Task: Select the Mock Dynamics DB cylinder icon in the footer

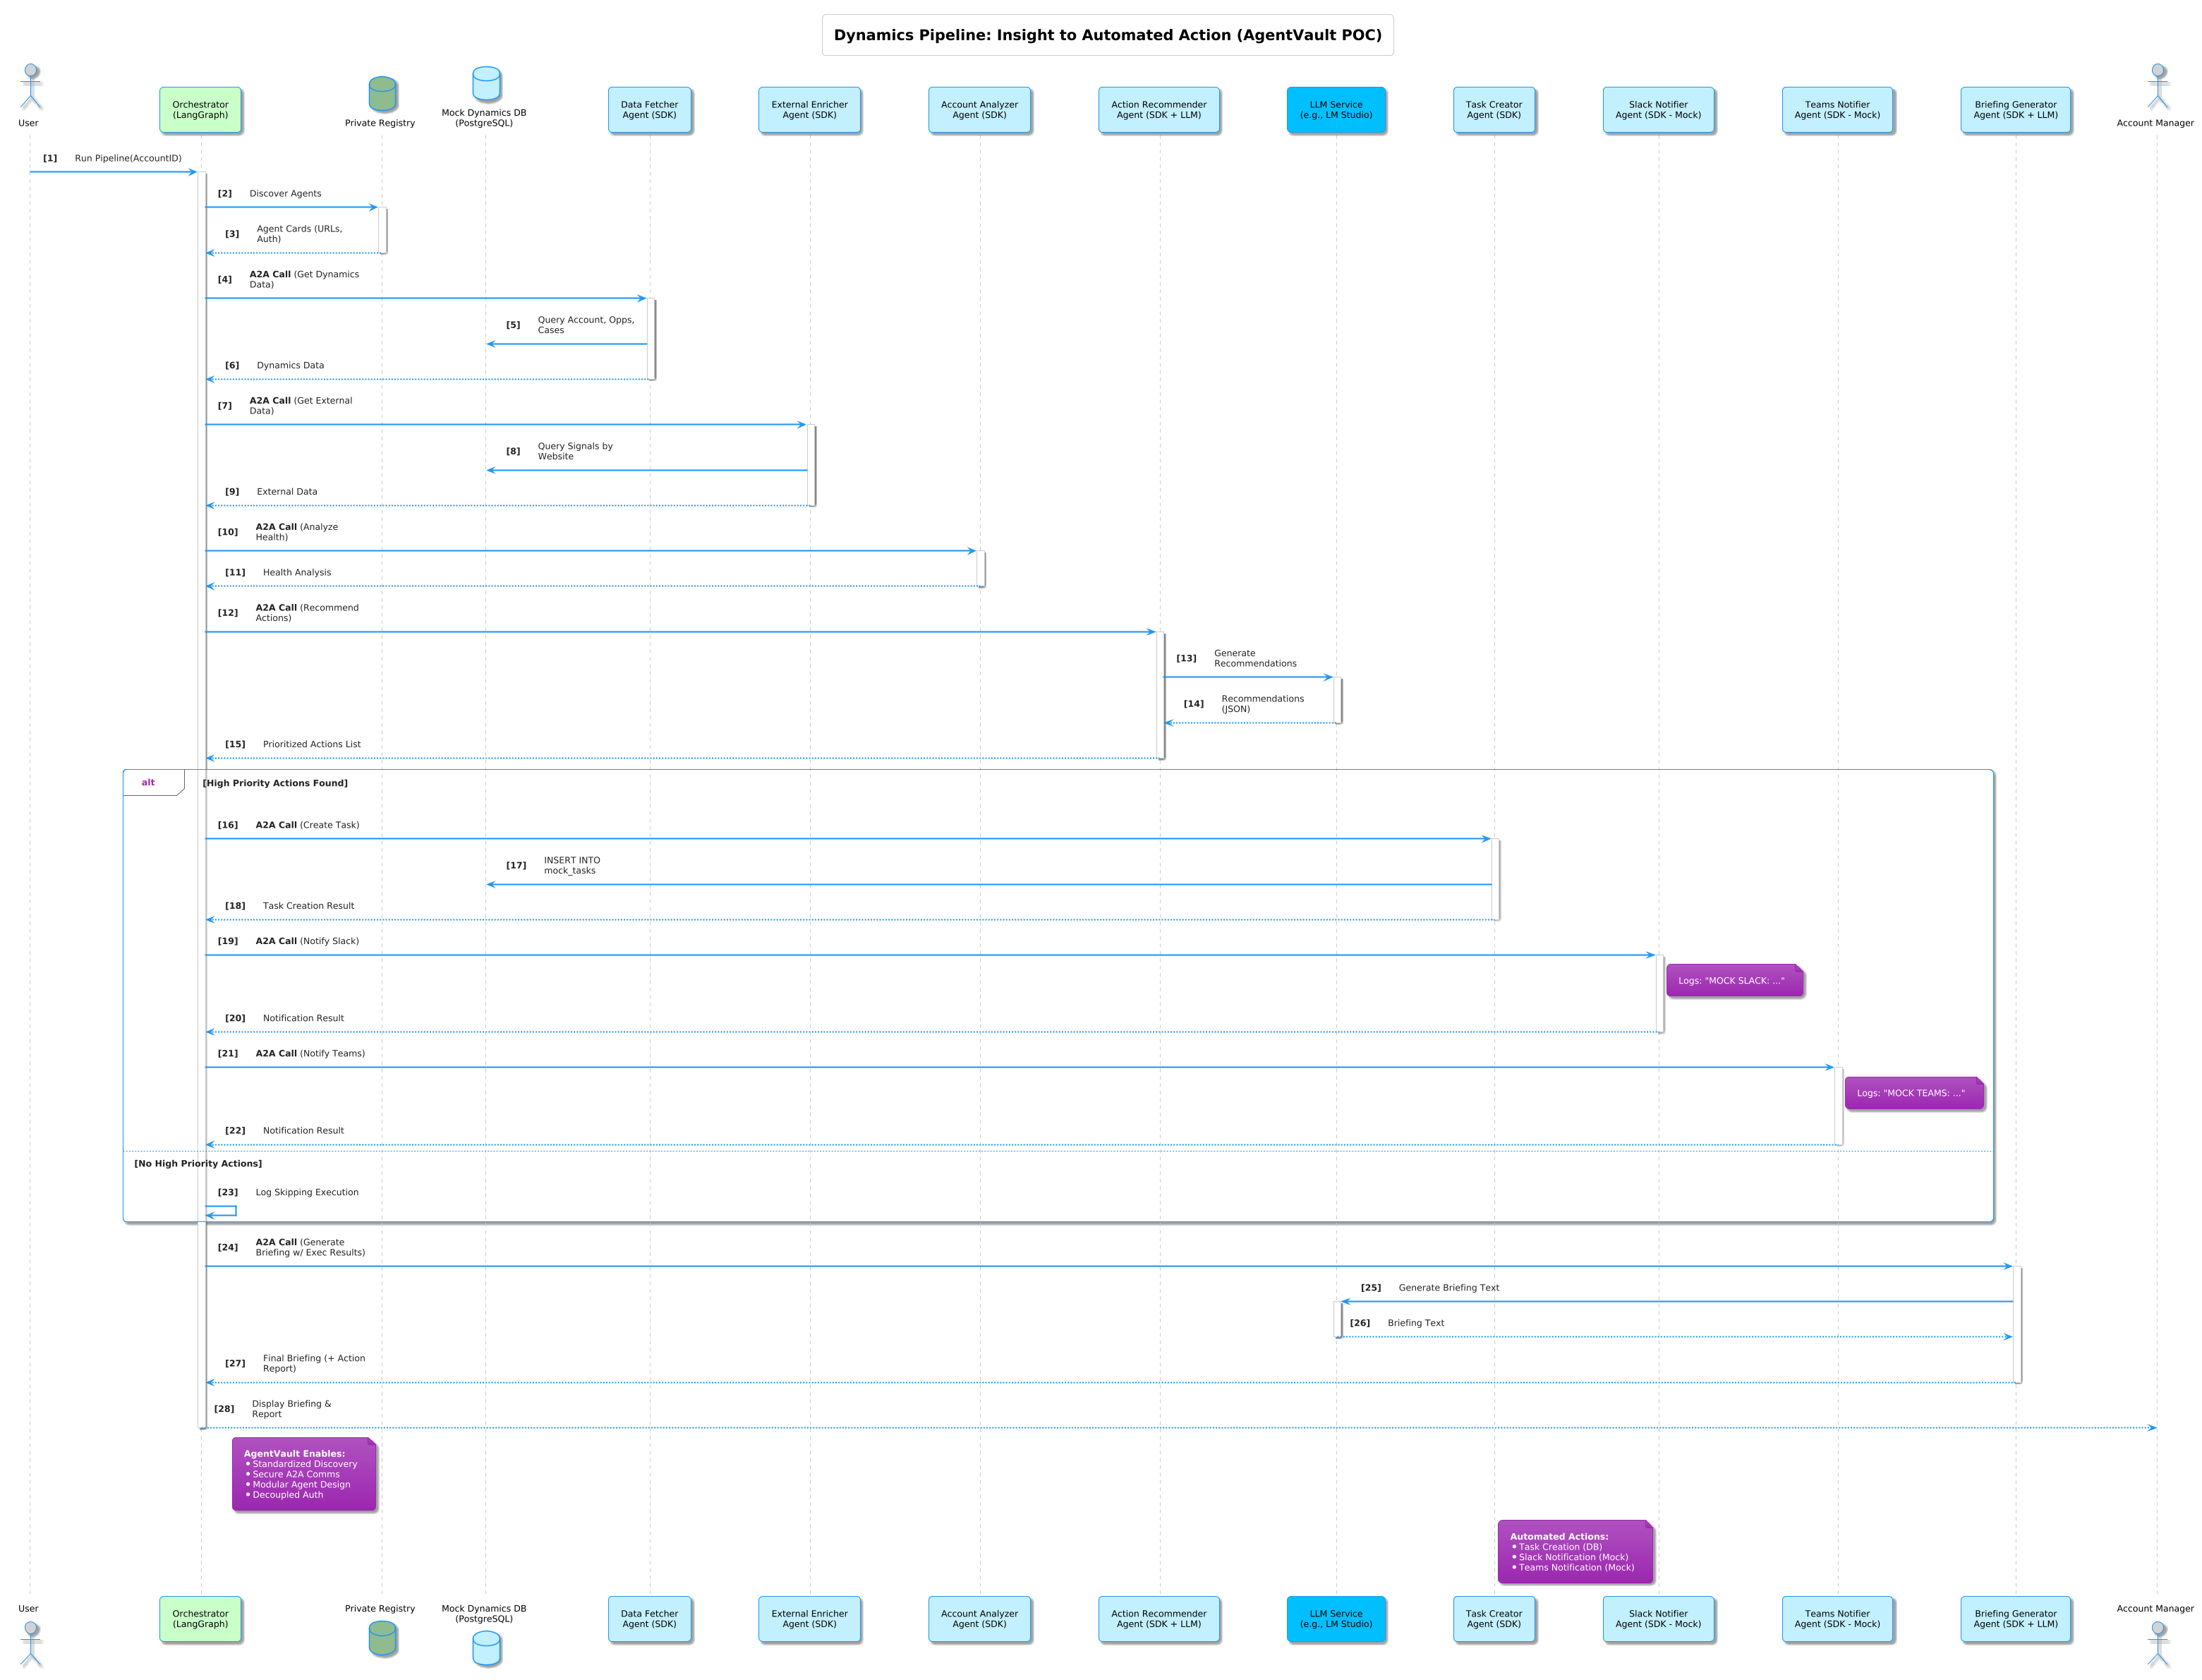Action: (486, 1648)
